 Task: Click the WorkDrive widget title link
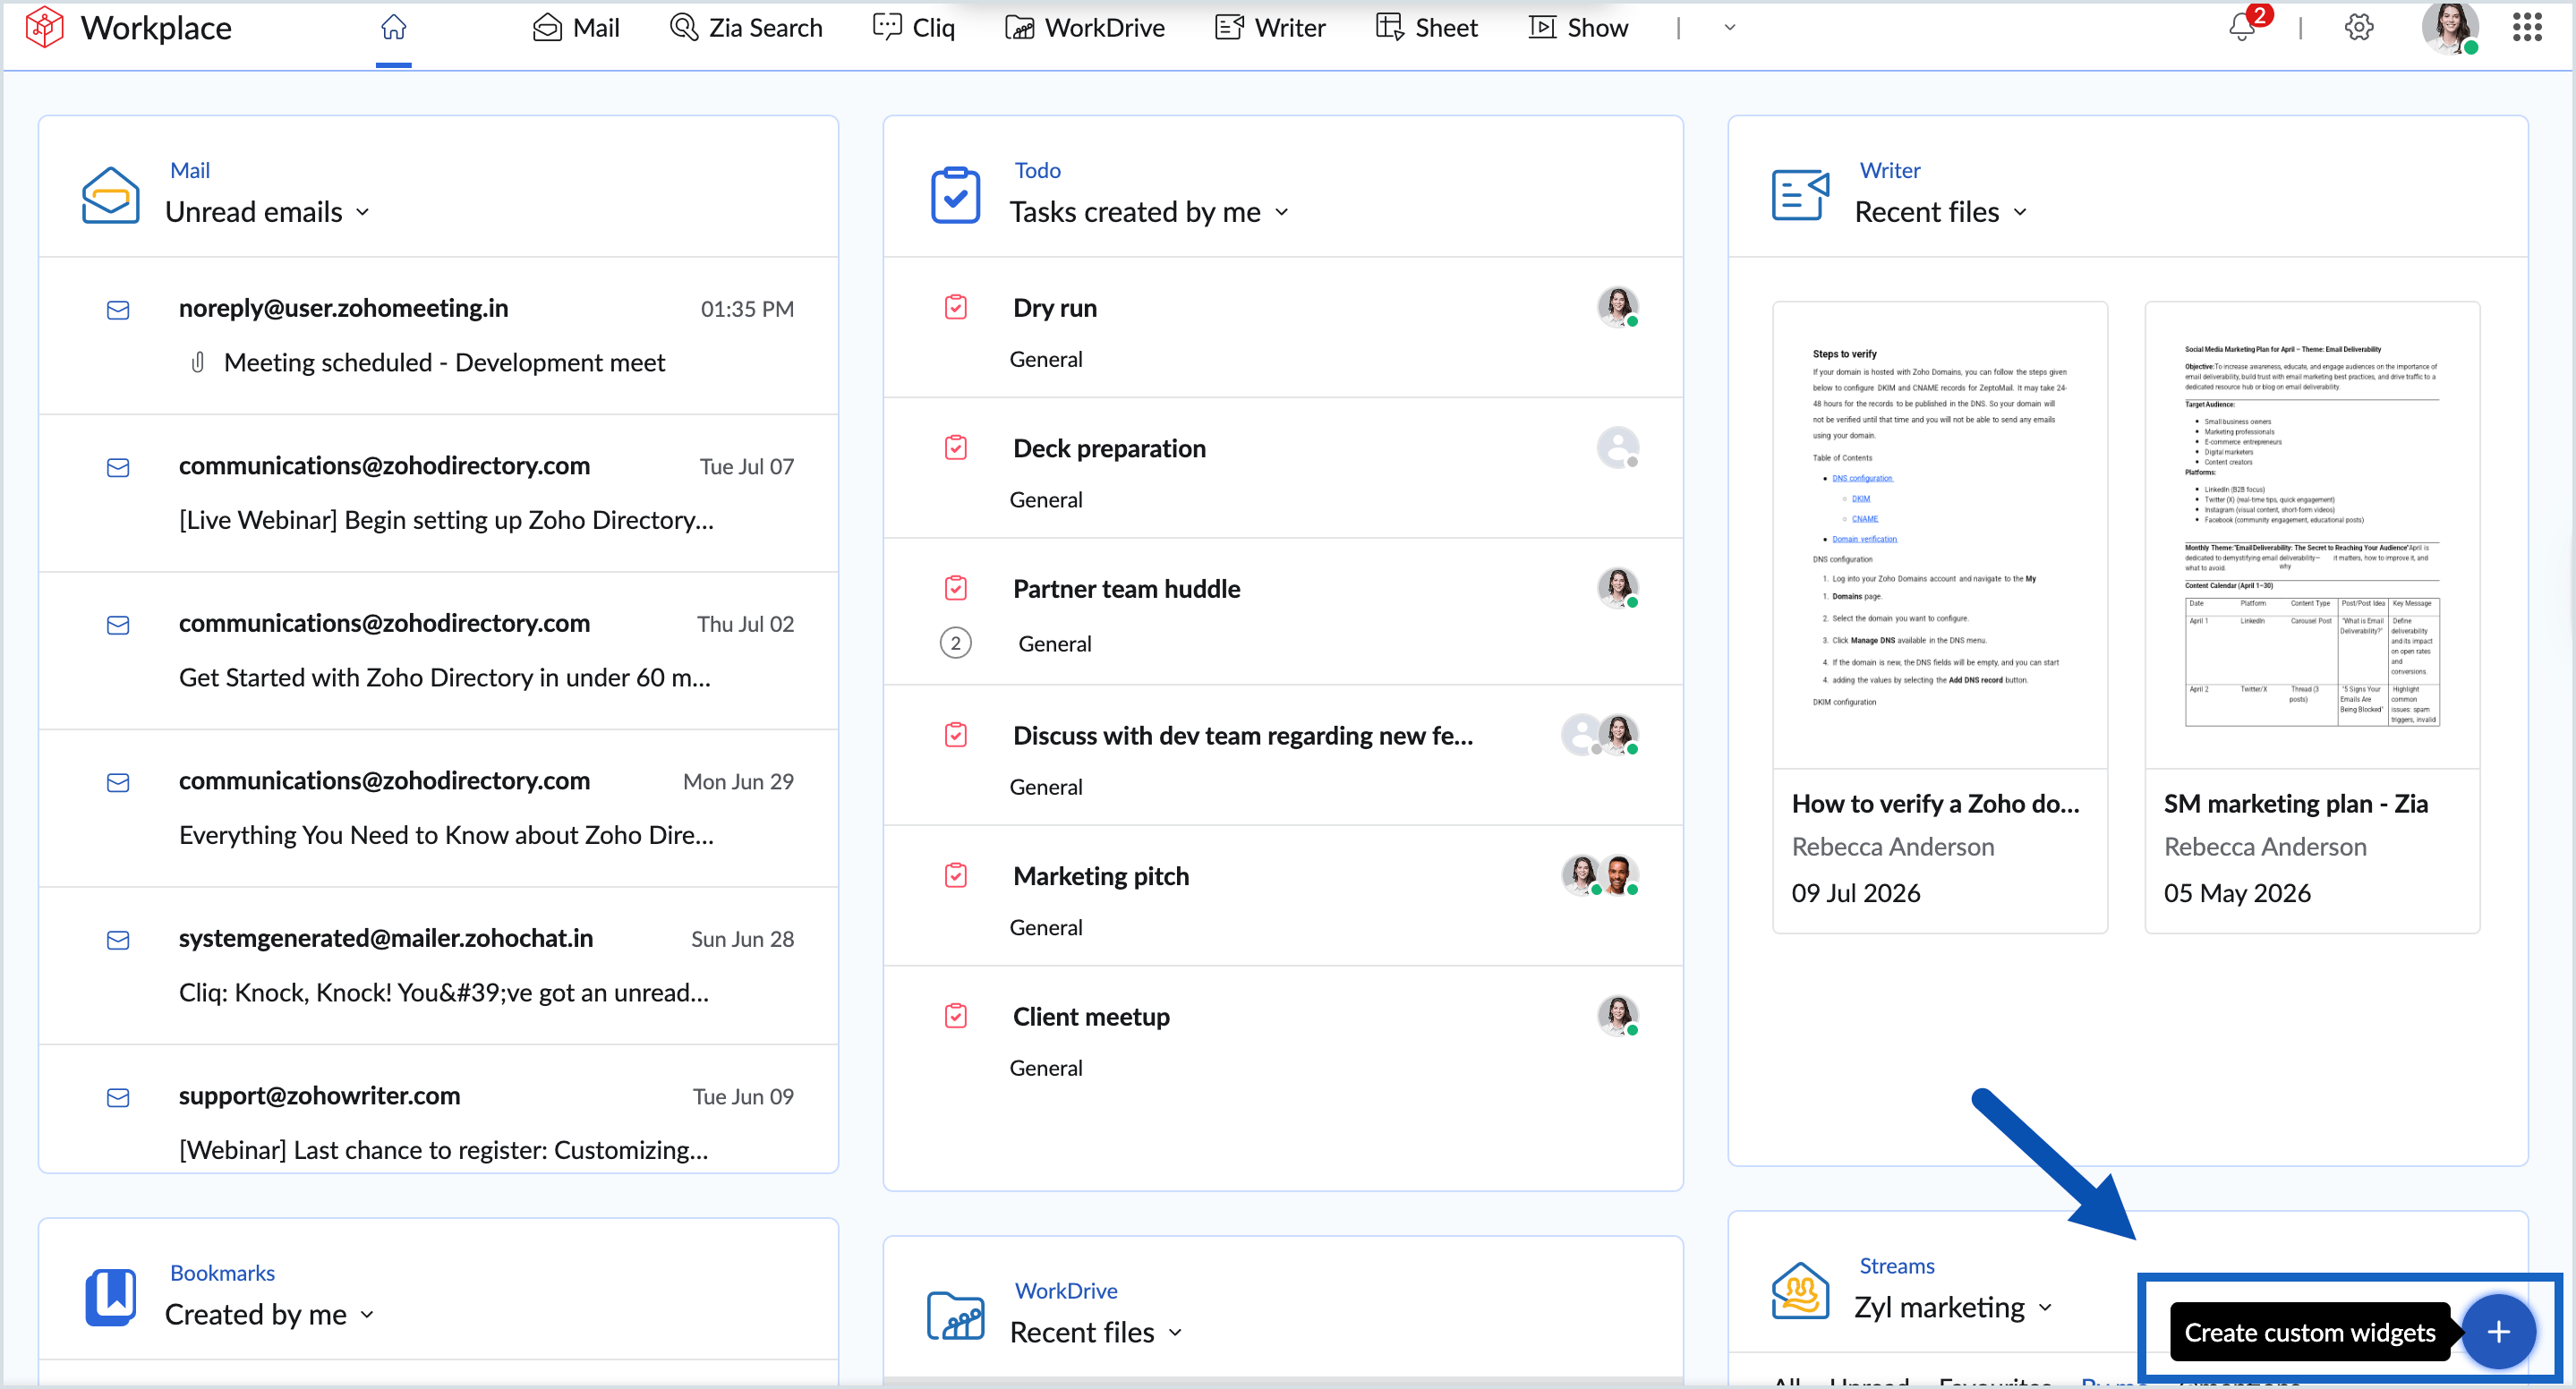1065,1290
